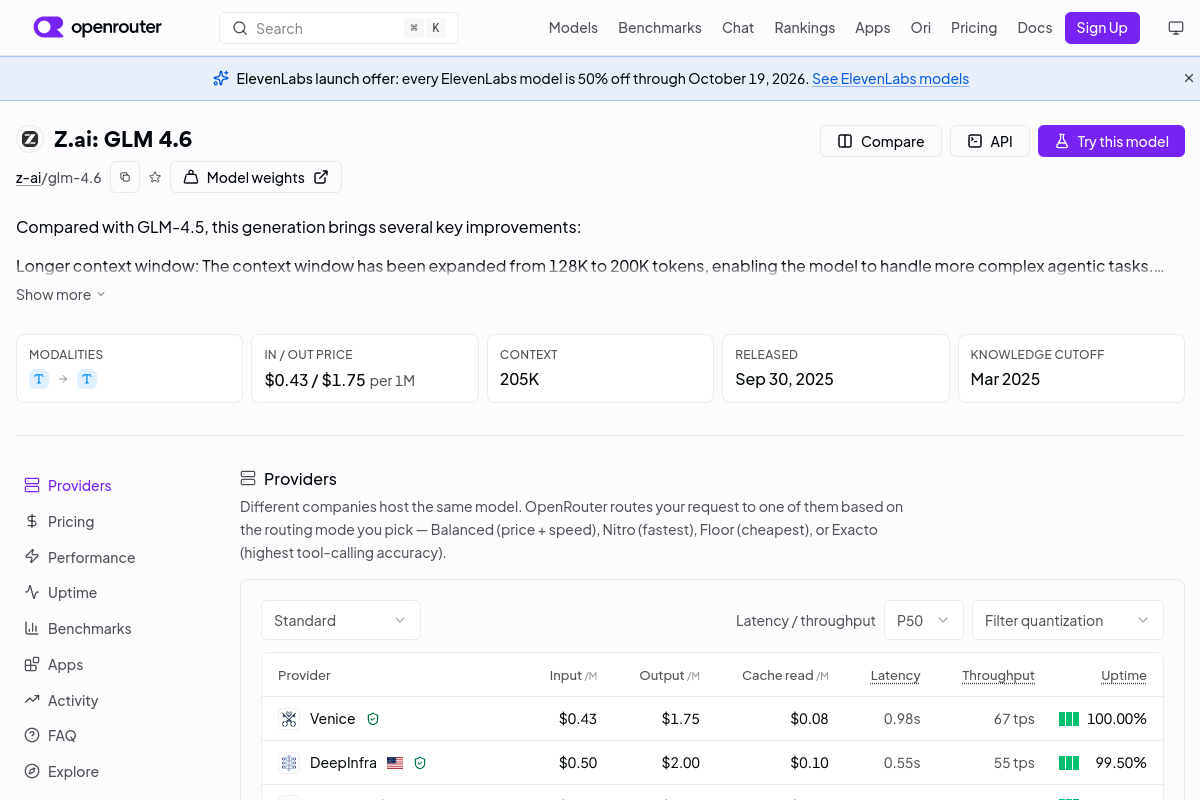The width and height of the screenshot is (1200, 800).
Task: Star the GLM 4.6 model
Action: 155,177
